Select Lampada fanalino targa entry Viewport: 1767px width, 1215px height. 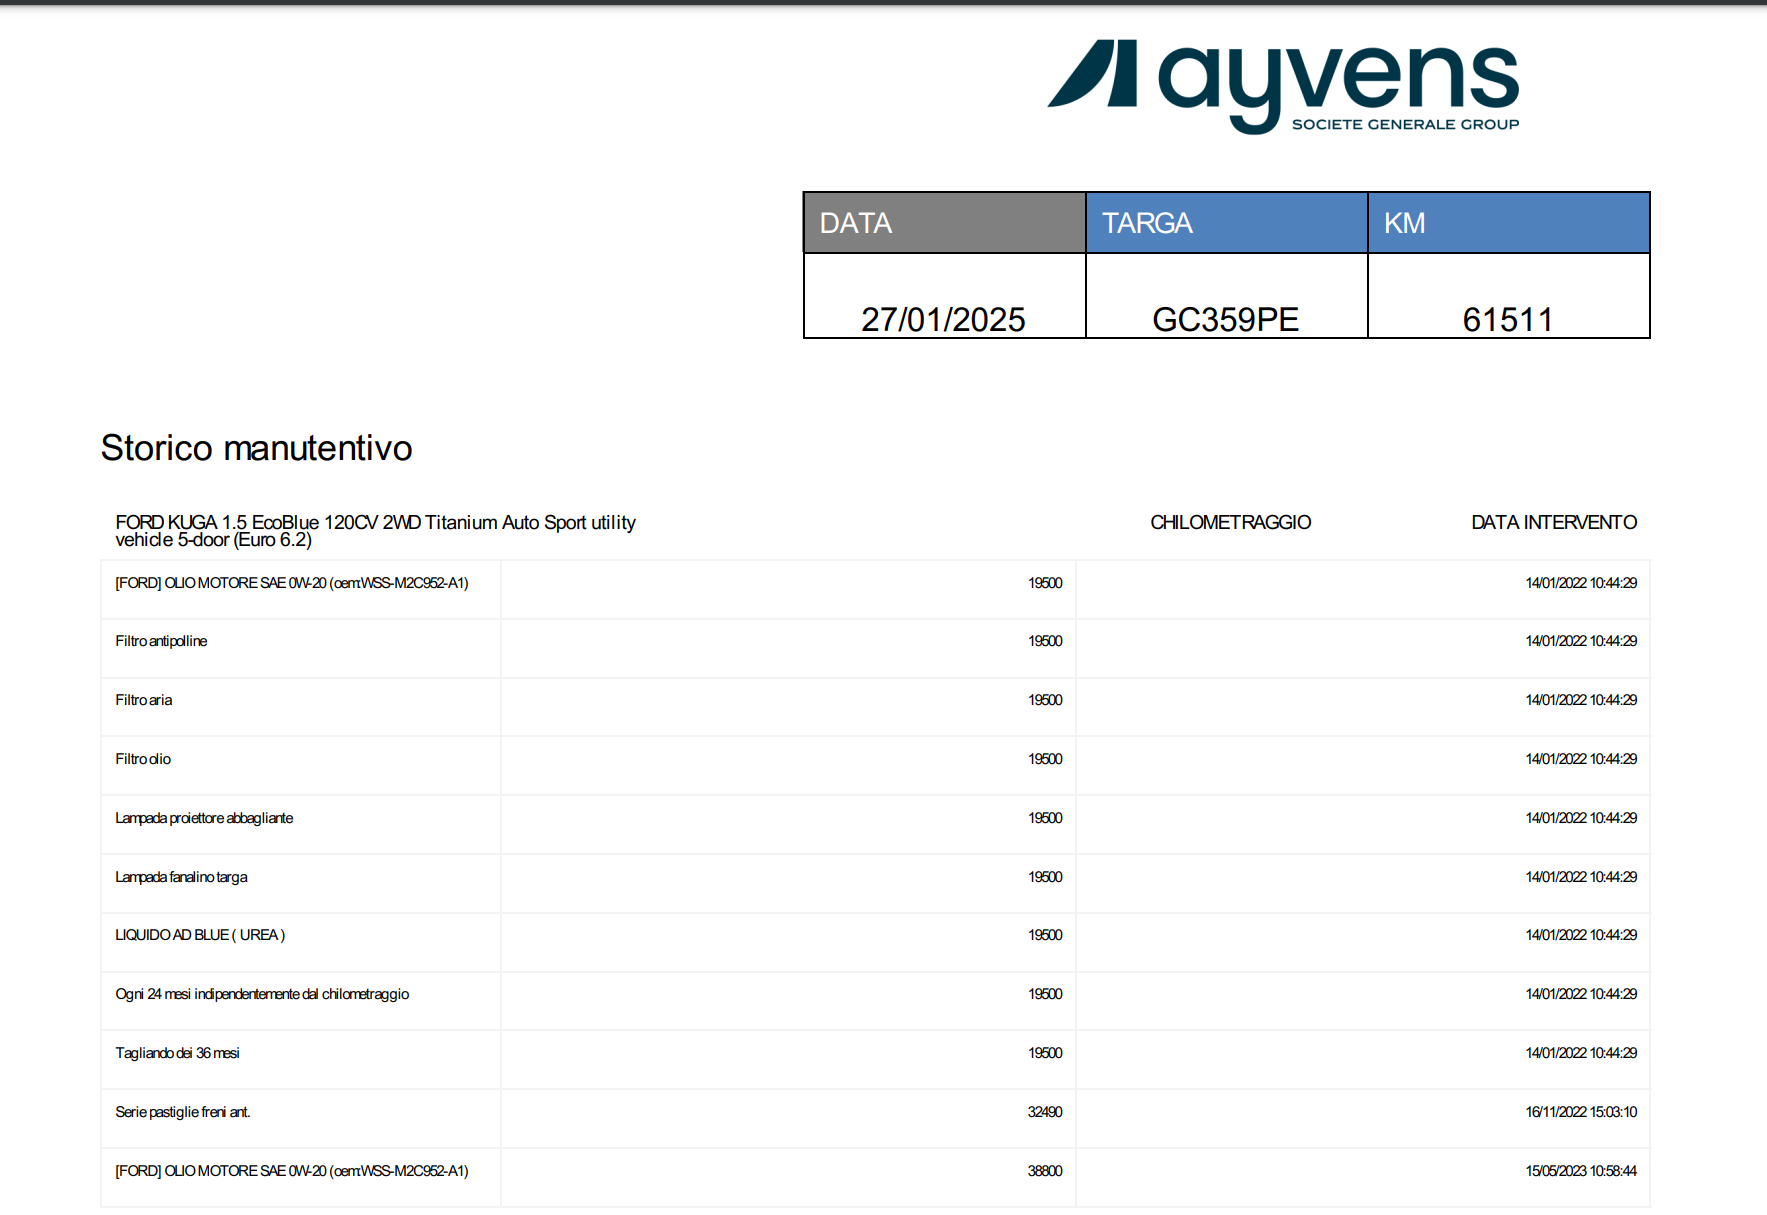[x=181, y=877]
